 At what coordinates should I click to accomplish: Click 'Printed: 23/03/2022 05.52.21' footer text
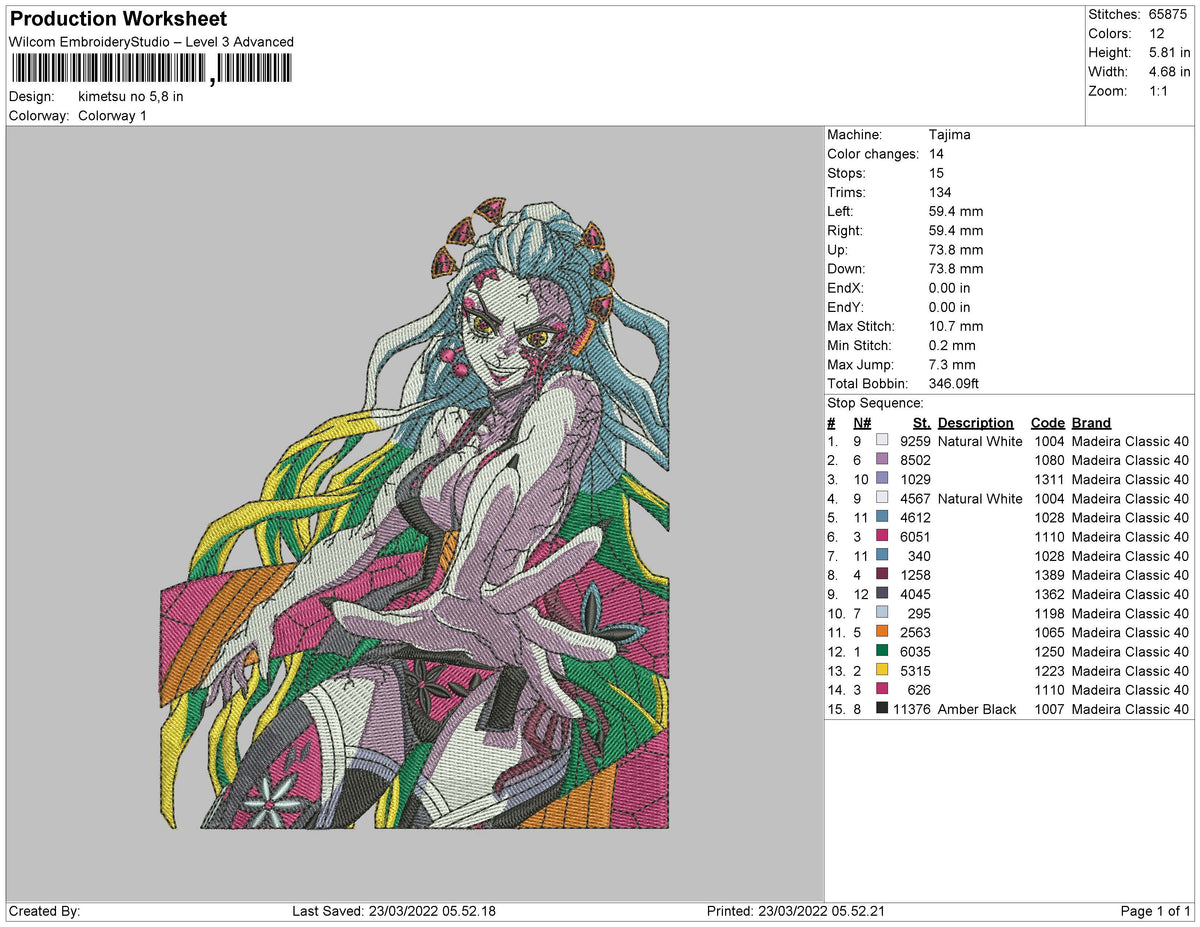[795, 911]
